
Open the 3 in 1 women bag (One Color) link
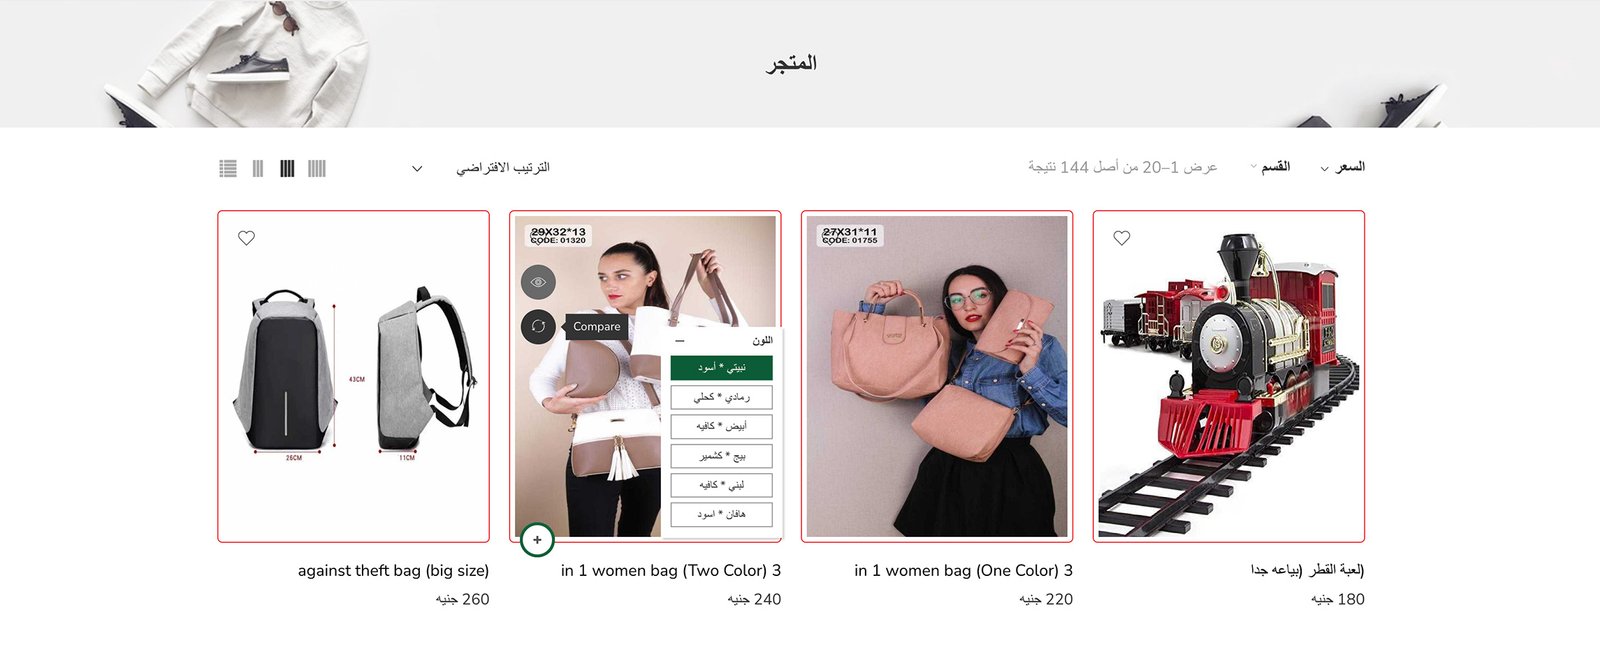coord(963,571)
